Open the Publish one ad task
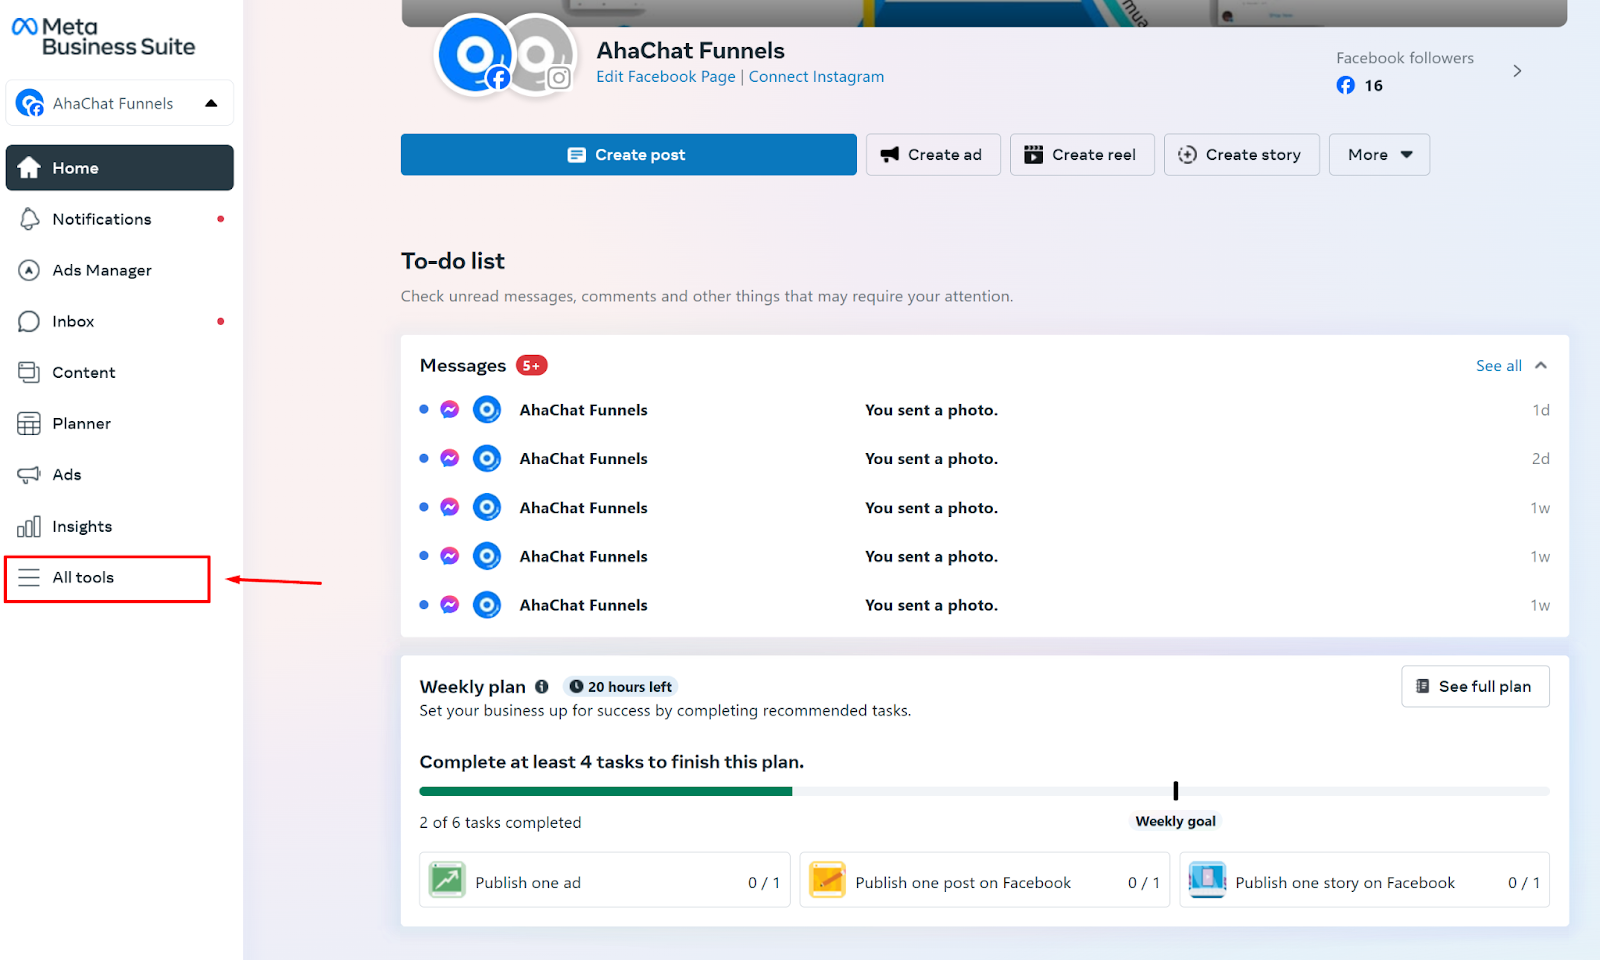Image resolution: width=1600 pixels, height=960 pixels. pyautogui.click(x=605, y=881)
